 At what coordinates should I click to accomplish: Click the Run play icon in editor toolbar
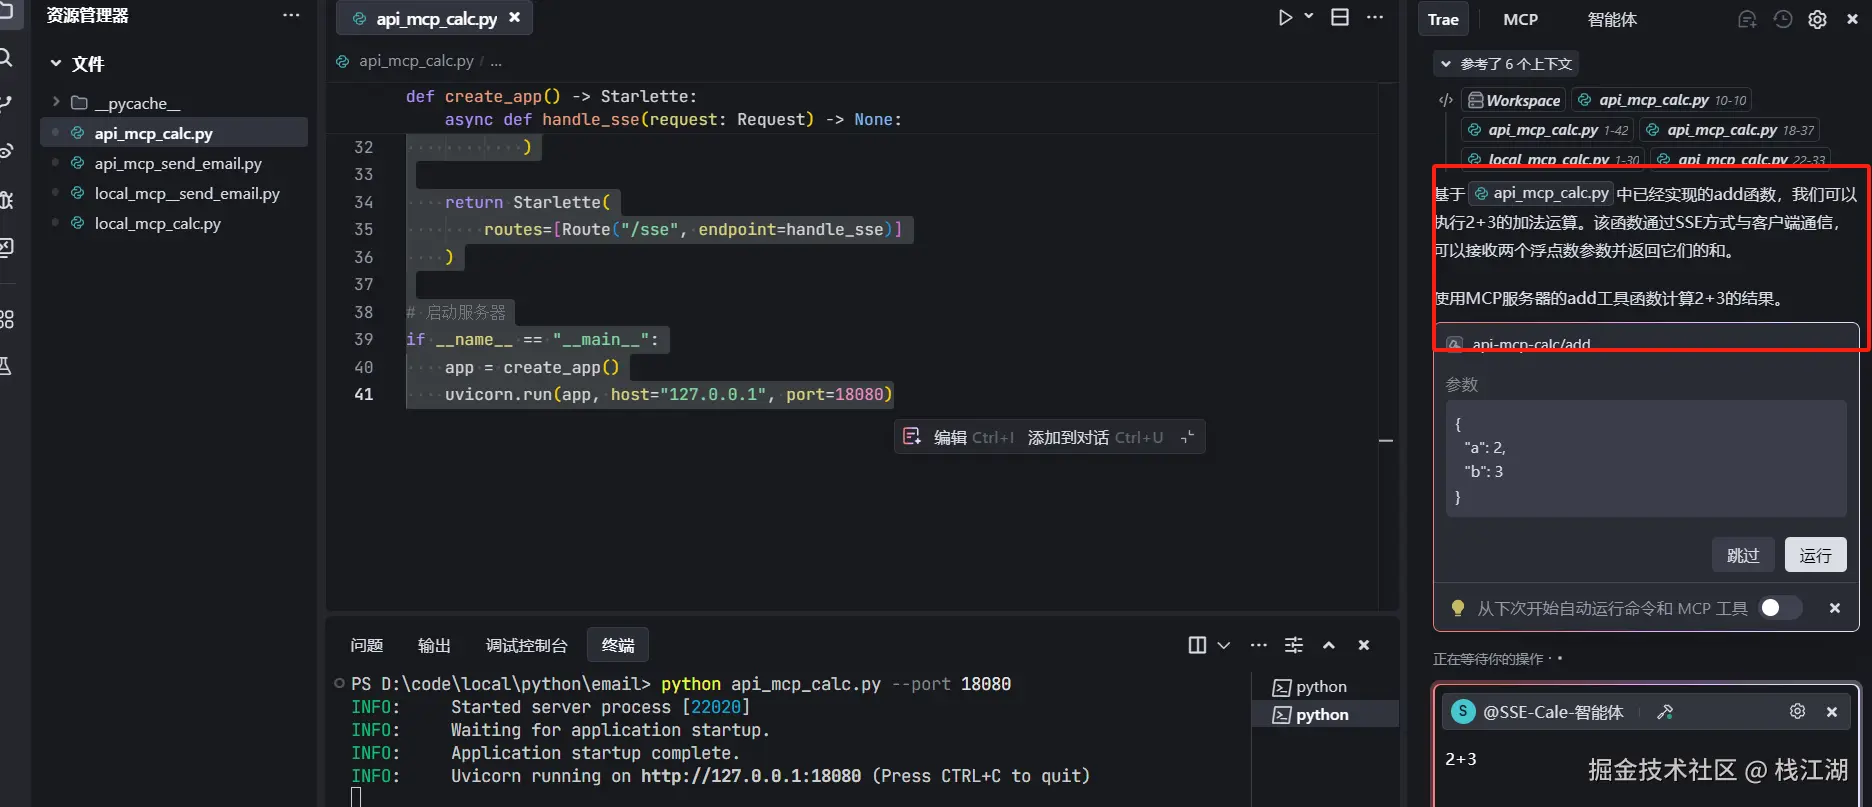coord(1285,18)
